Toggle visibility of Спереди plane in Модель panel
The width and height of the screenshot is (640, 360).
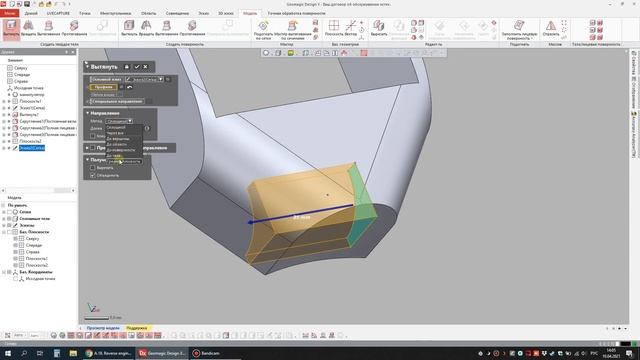point(16,245)
